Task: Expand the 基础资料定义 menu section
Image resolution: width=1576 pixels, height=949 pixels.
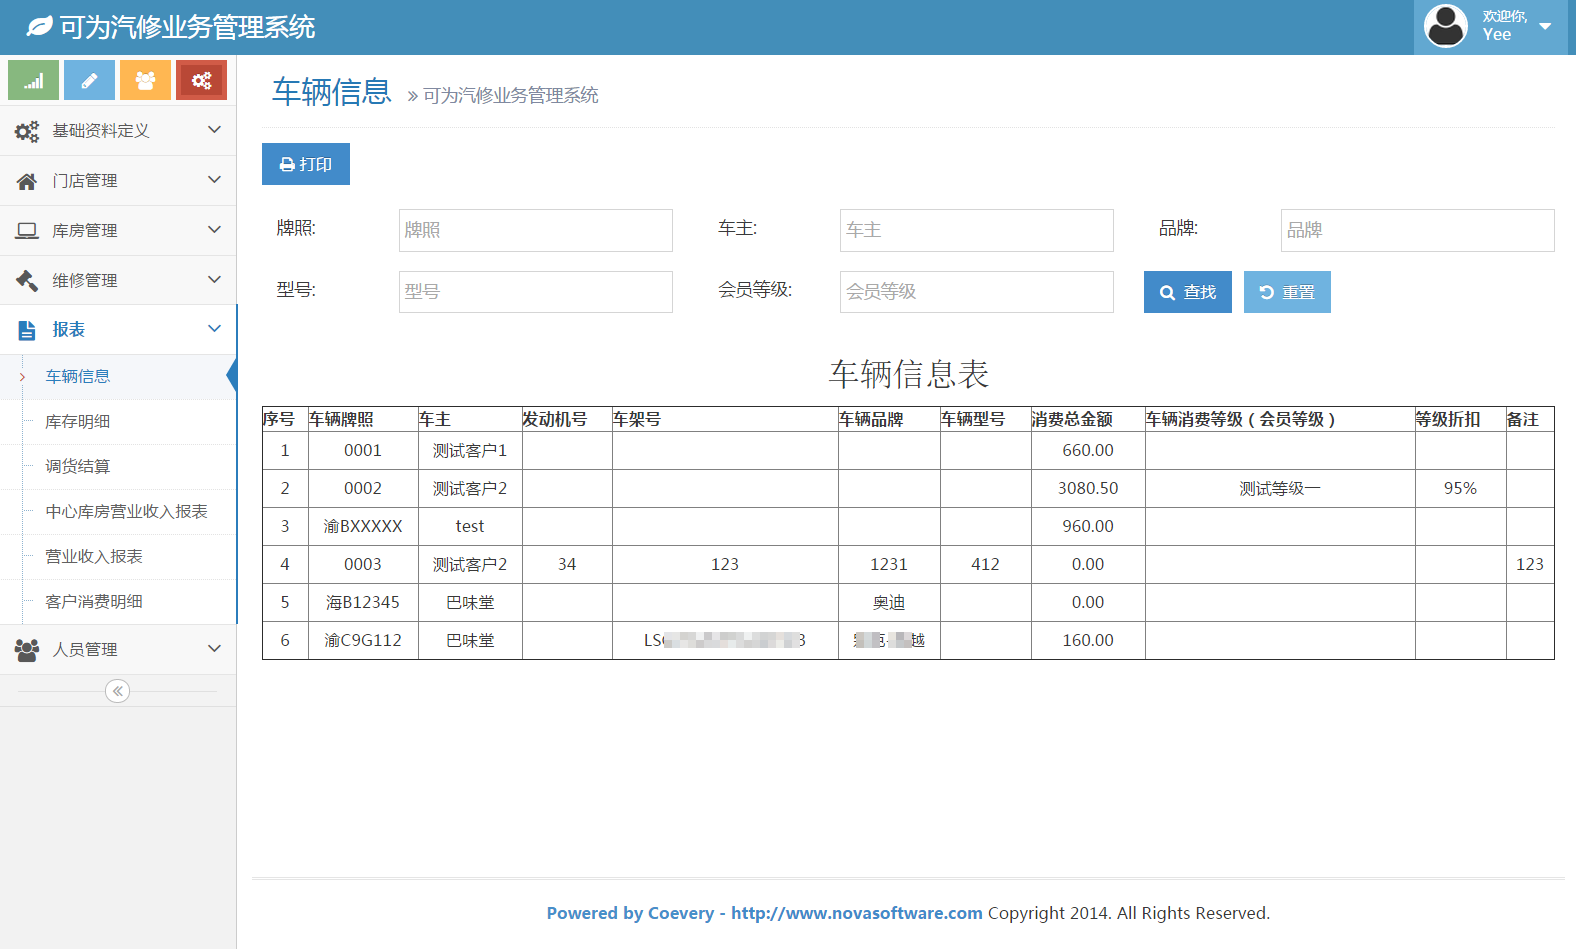Action: tap(118, 131)
